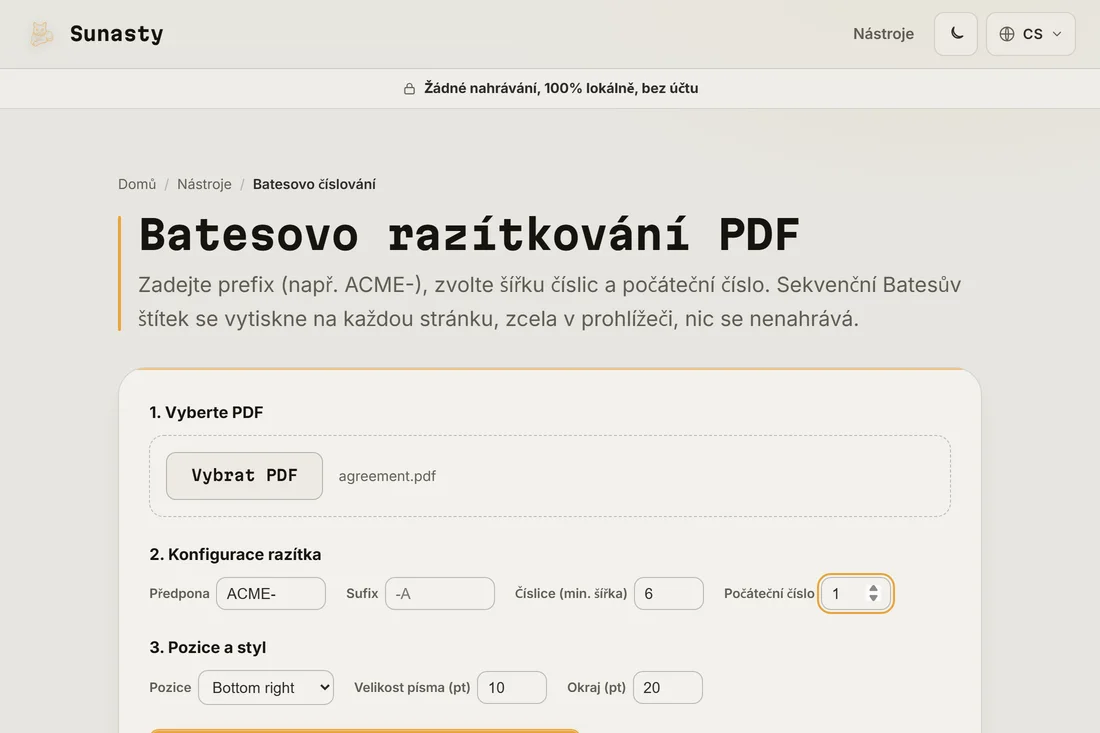Focus the Okraj (pt) field
The image size is (1100, 733).
click(668, 687)
